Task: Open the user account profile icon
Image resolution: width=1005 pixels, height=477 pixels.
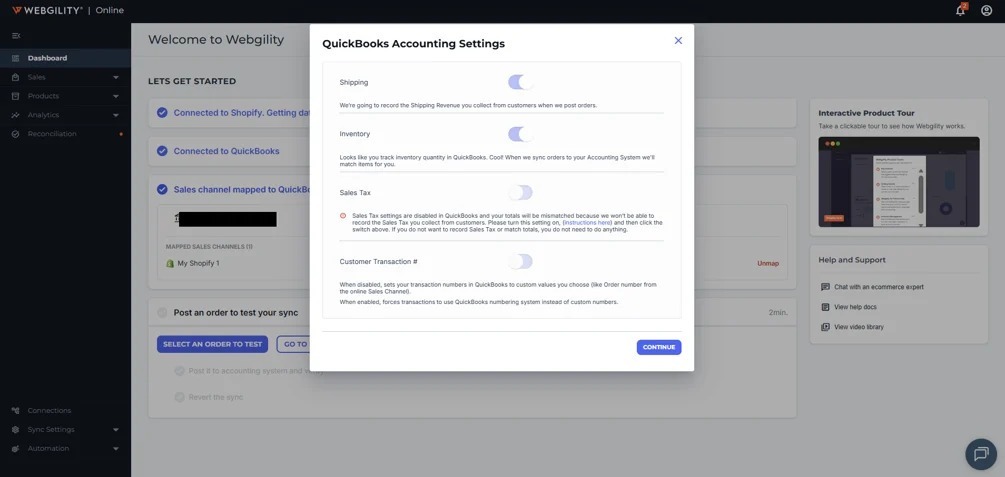Action: [986, 10]
